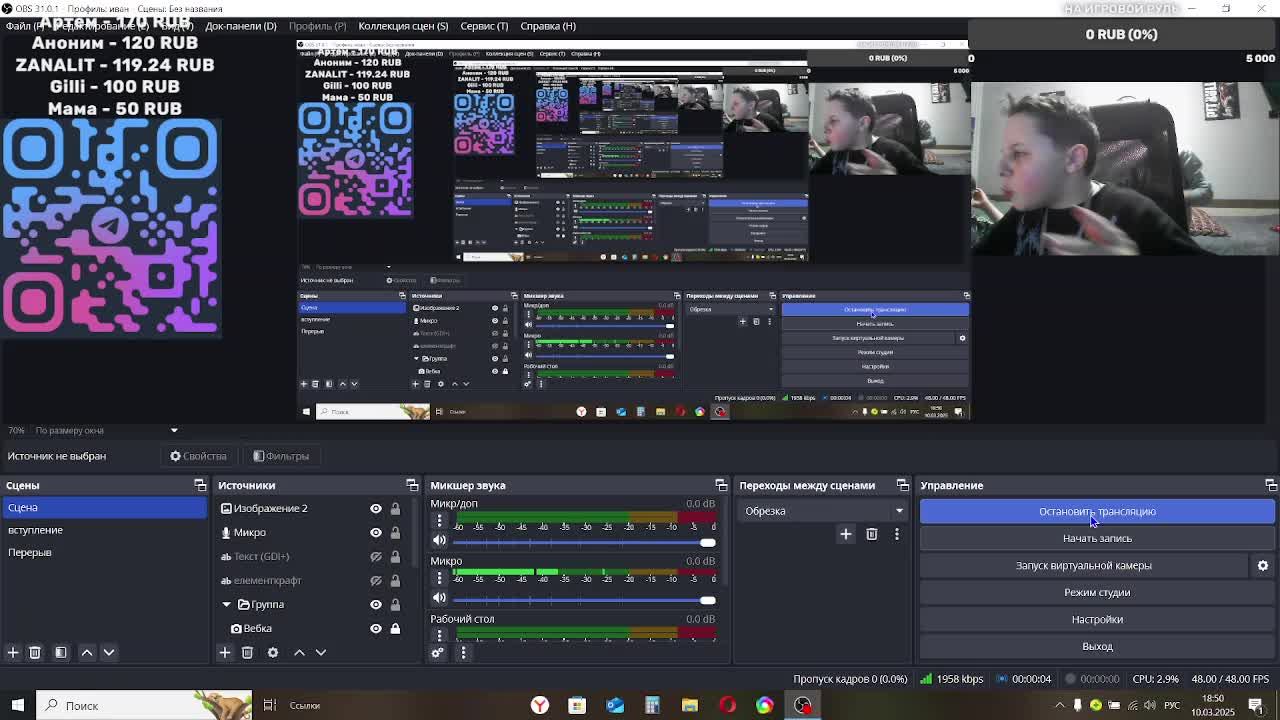Open Коллекция сцен (S) menu

tap(403, 26)
